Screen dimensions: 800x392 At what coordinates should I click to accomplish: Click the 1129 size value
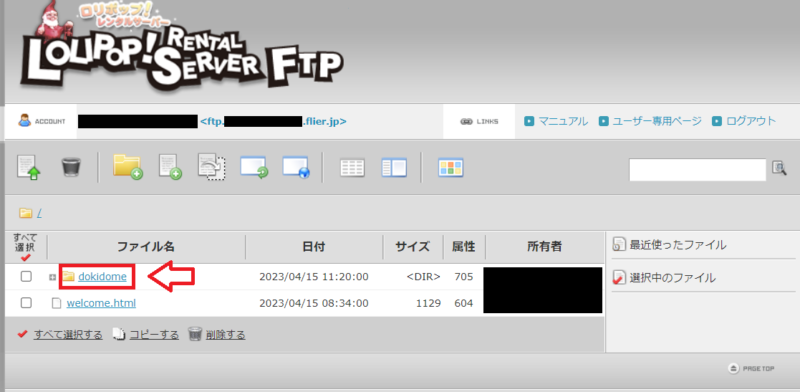coord(428,303)
